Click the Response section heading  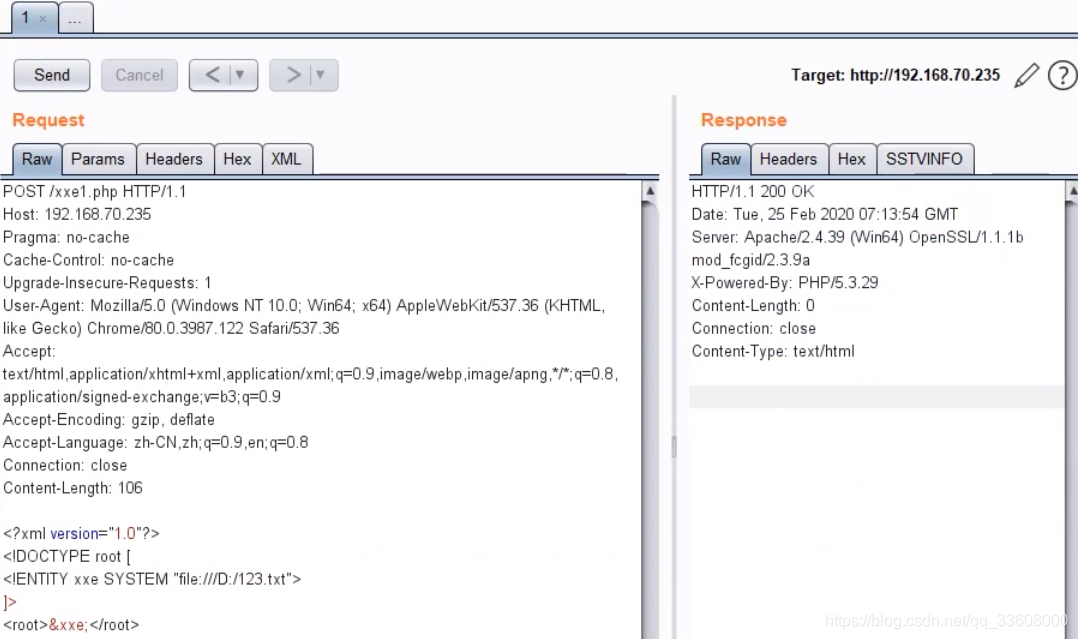[743, 120]
